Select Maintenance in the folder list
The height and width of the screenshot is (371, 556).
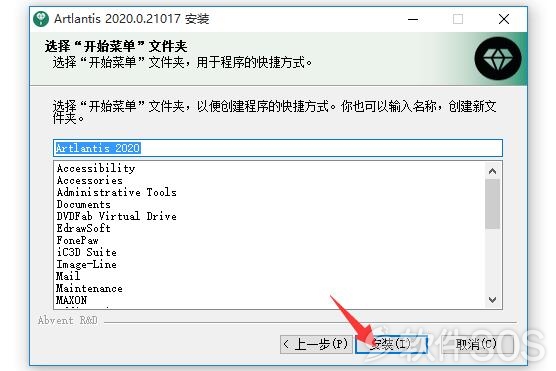coord(89,288)
